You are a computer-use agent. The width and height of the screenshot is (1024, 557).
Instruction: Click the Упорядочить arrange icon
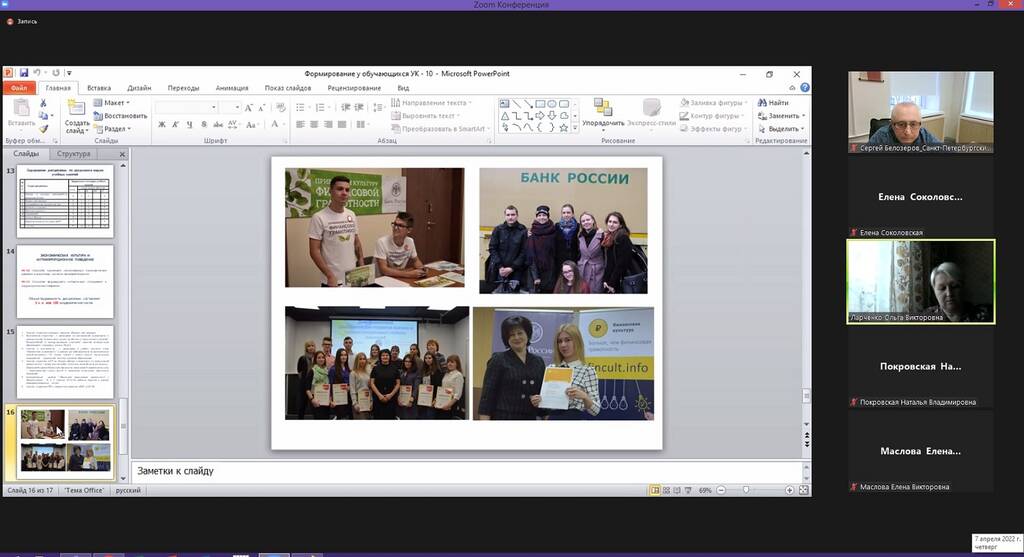coord(603,106)
